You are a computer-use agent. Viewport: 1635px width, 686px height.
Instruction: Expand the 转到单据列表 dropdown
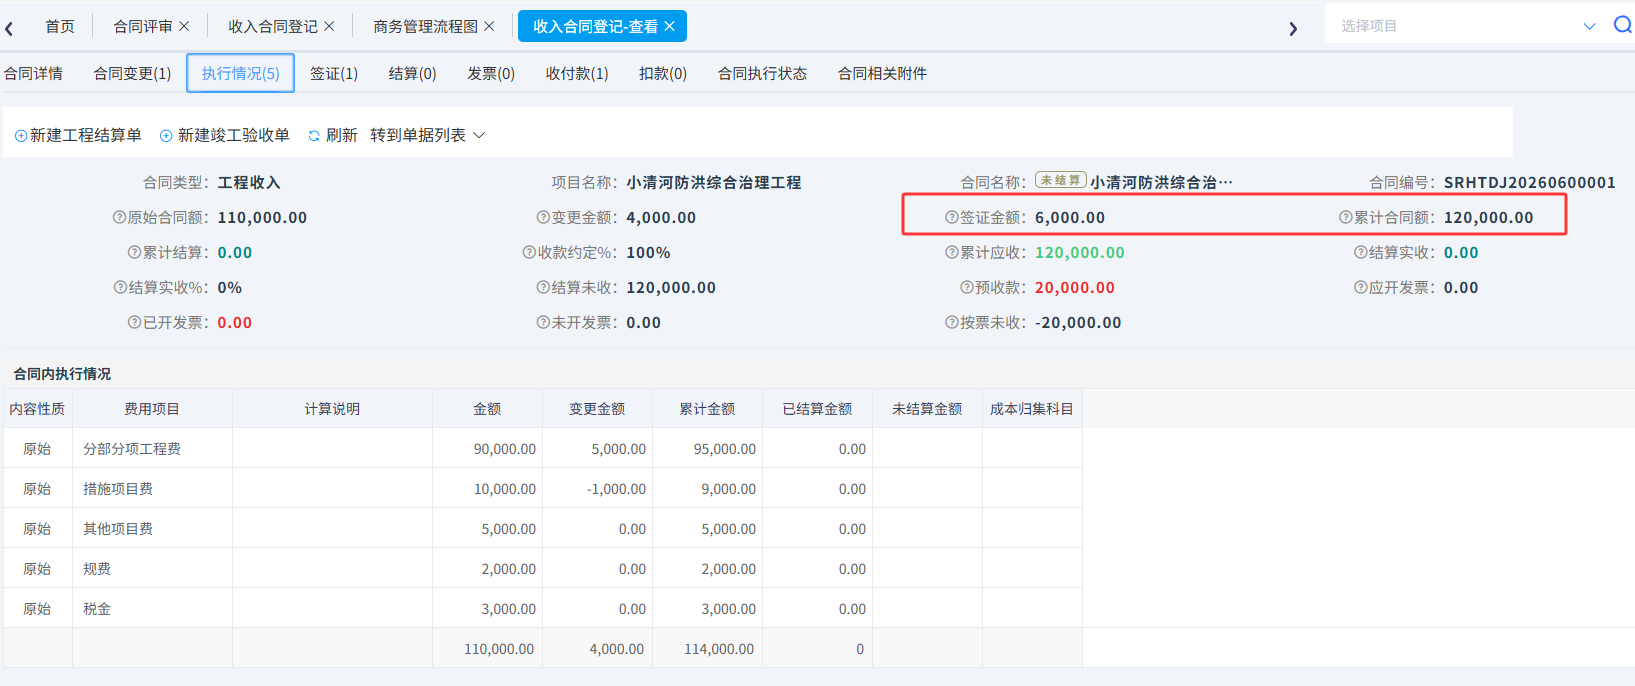click(x=479, y=135)
